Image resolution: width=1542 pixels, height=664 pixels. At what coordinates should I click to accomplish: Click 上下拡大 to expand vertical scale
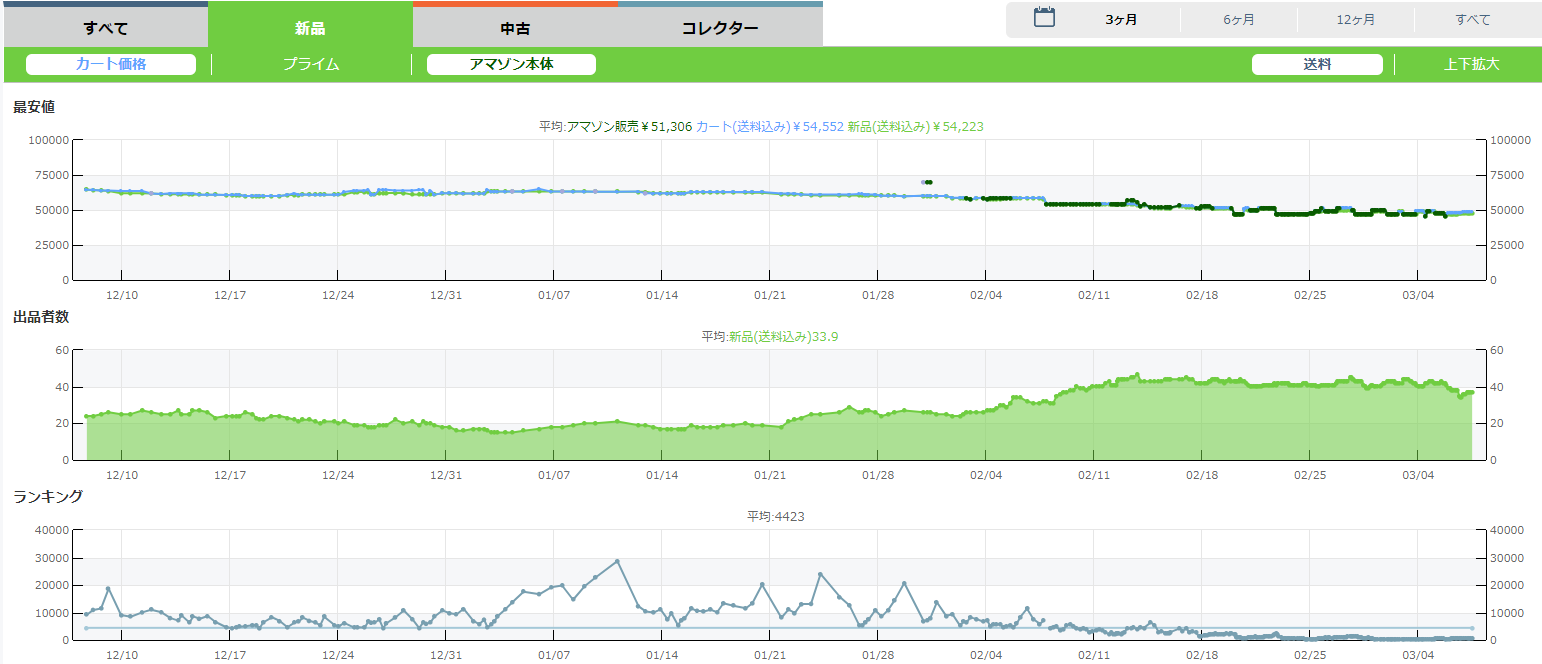click(1471, 64)
